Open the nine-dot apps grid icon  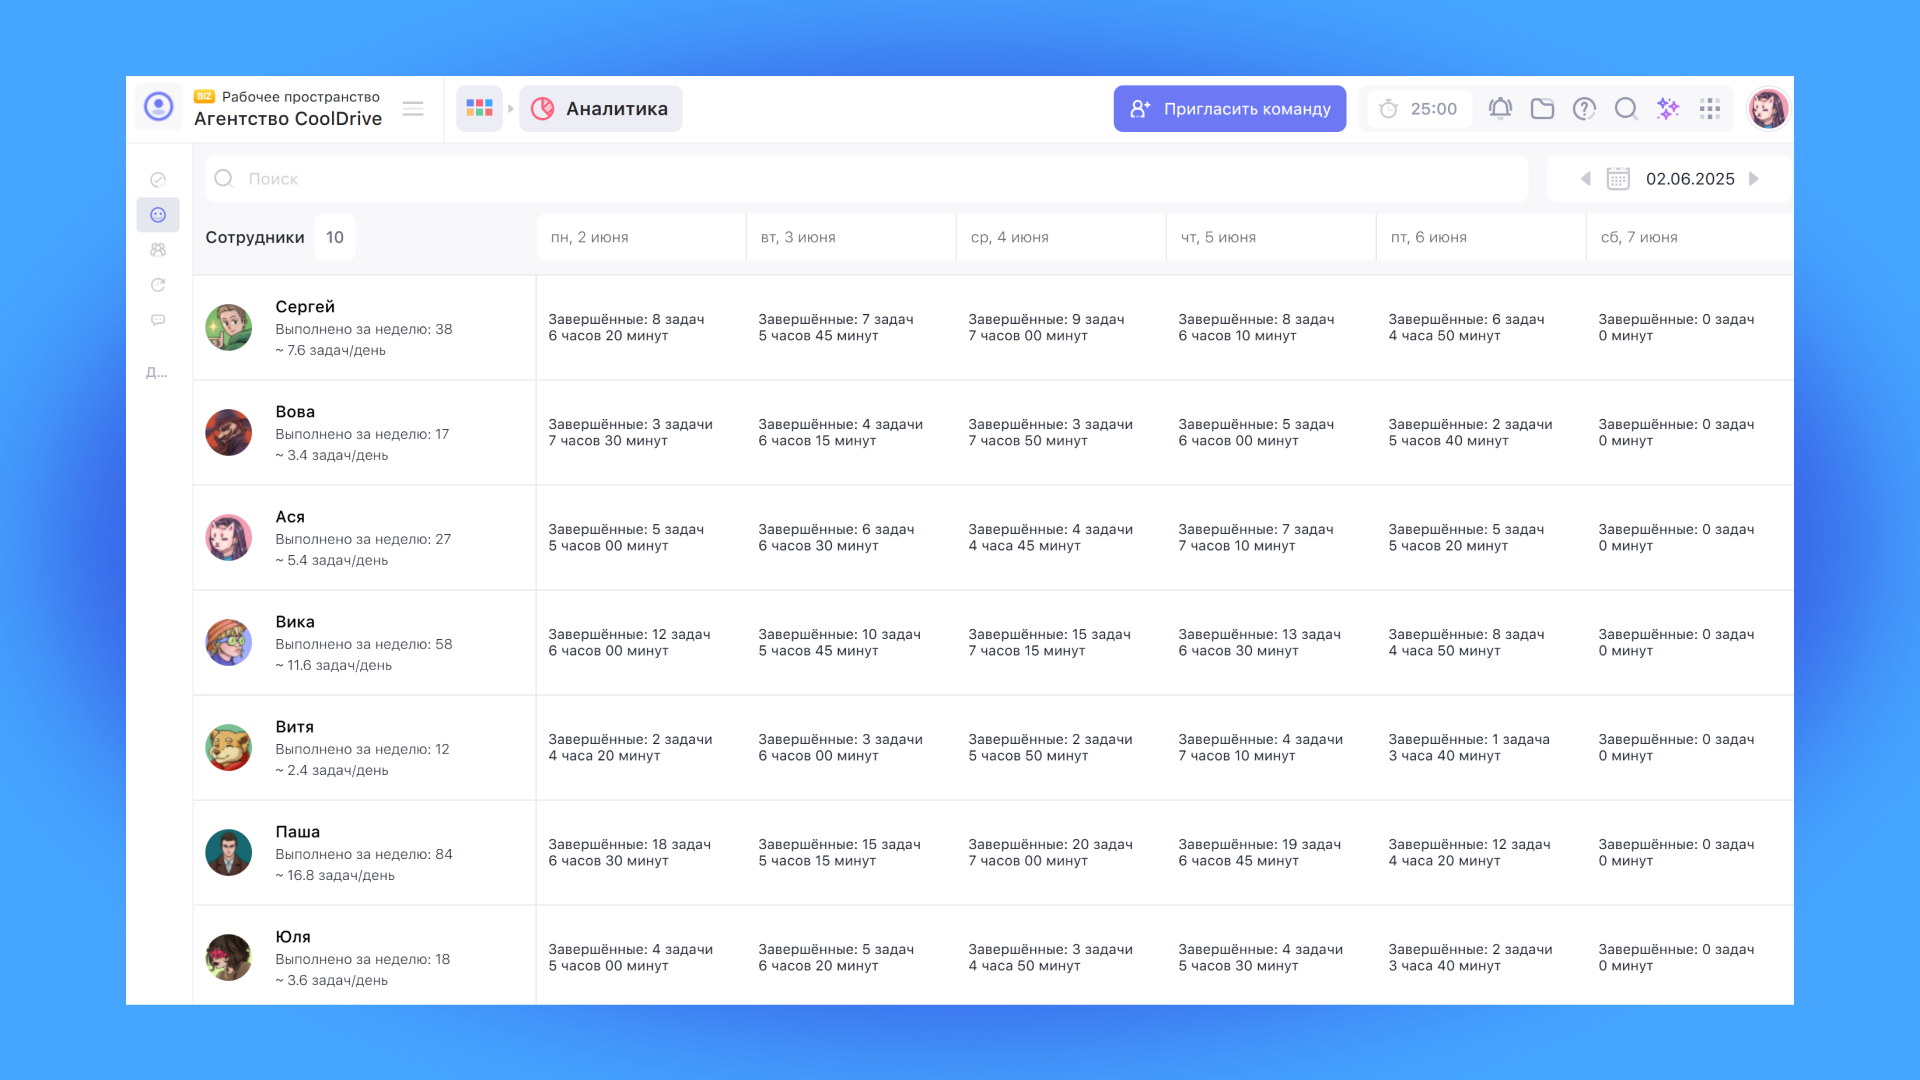[x=1710, y=109]
